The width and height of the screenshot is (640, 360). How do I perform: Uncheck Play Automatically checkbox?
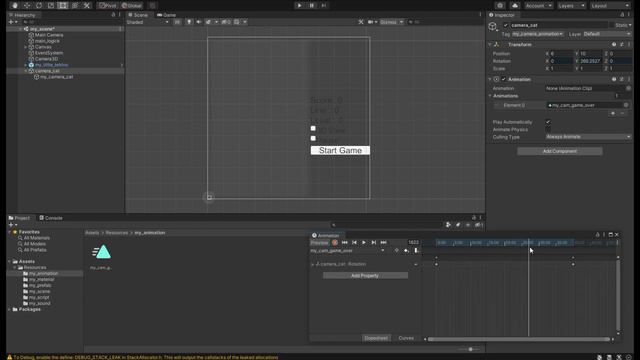548,122
